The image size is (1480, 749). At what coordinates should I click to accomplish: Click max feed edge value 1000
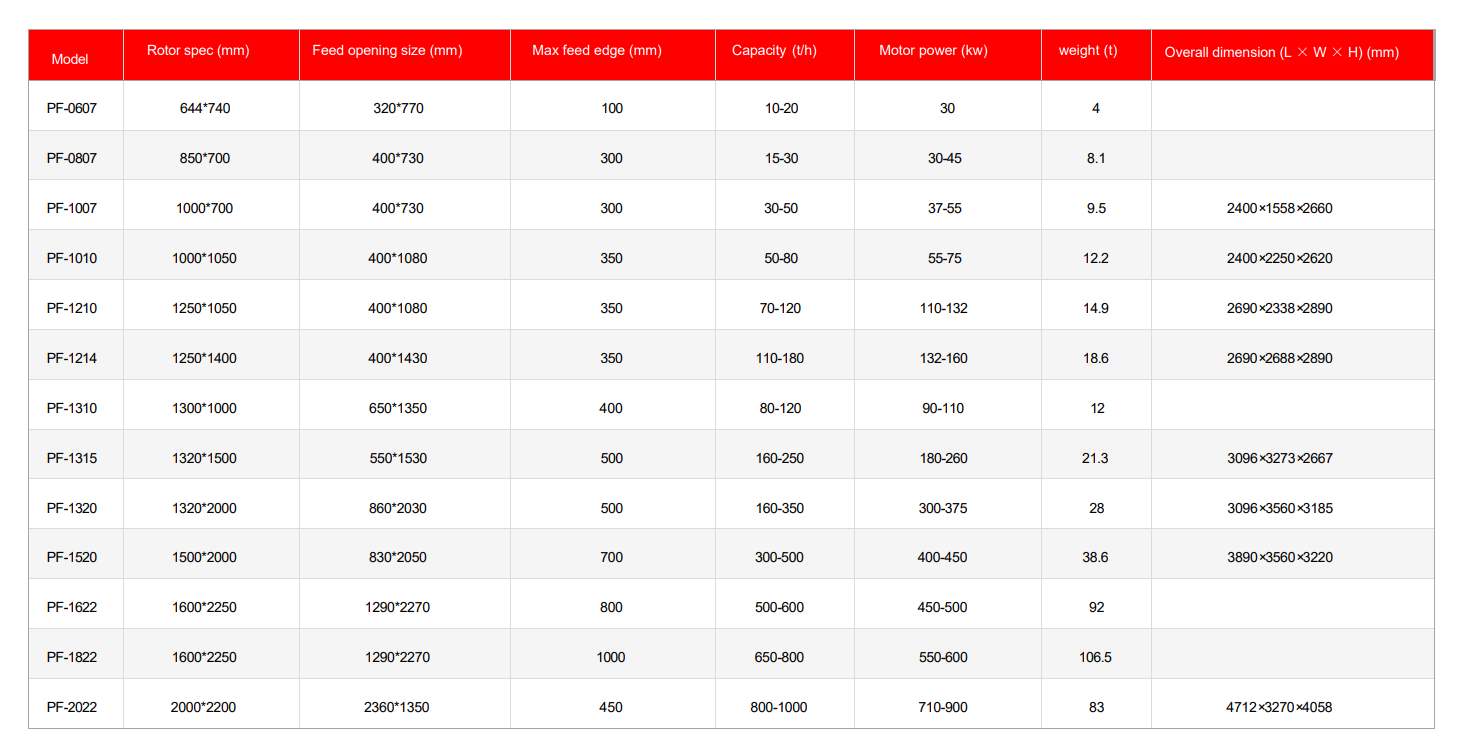coord(610,657)
